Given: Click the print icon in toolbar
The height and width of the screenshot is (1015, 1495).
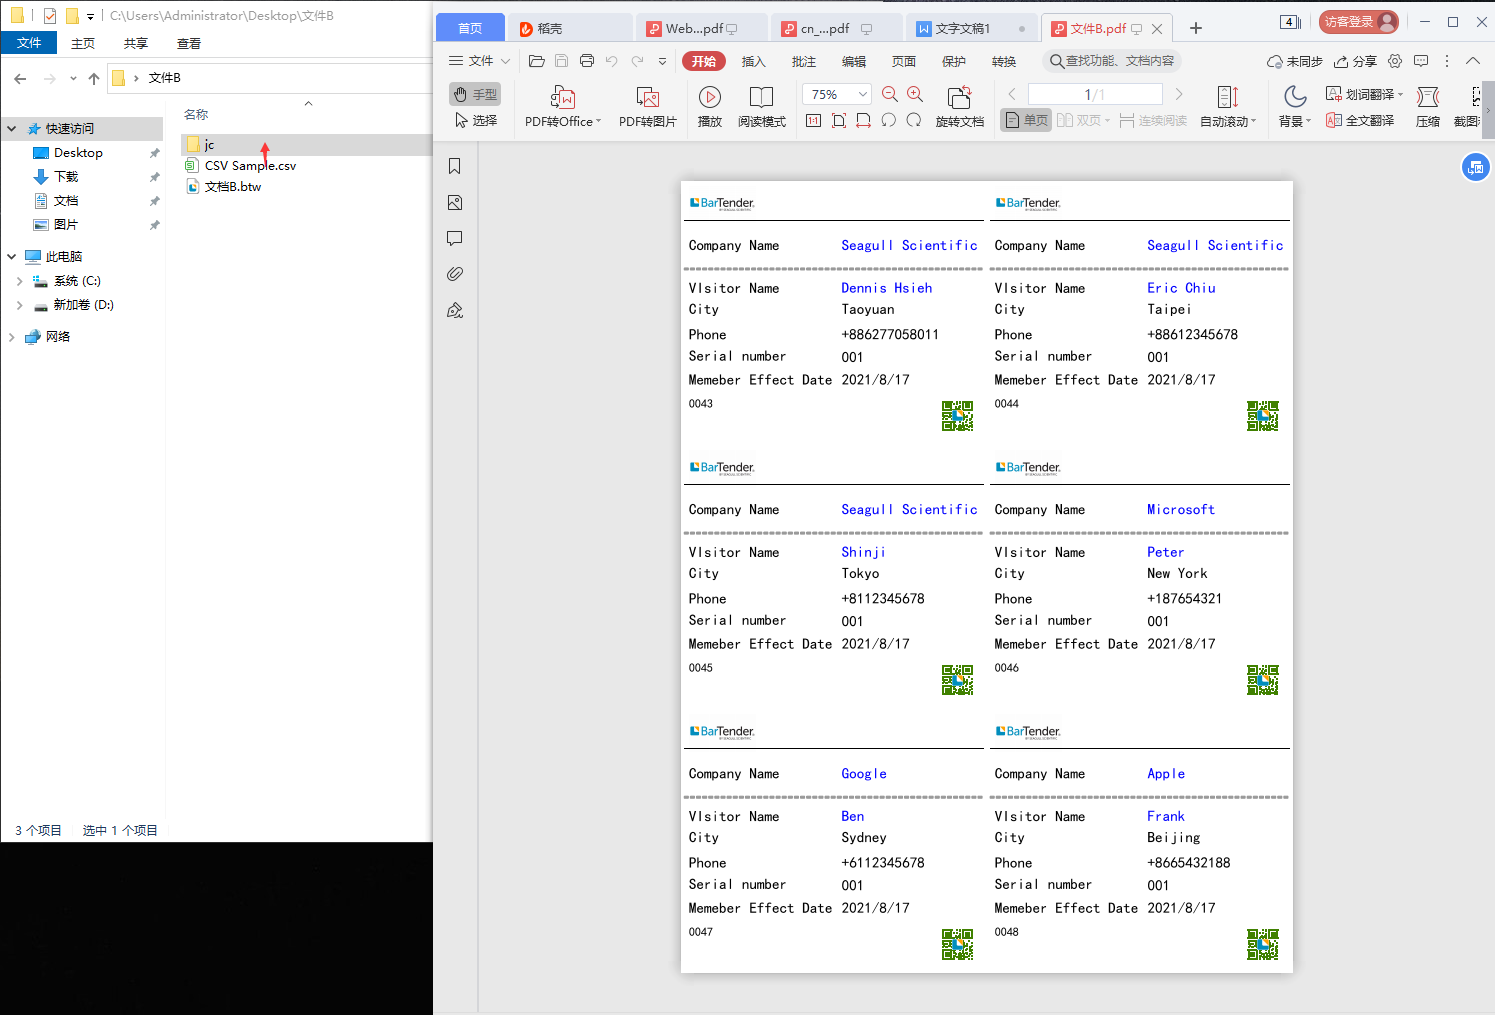Looking at the screenshot, I should pos(587,61).
